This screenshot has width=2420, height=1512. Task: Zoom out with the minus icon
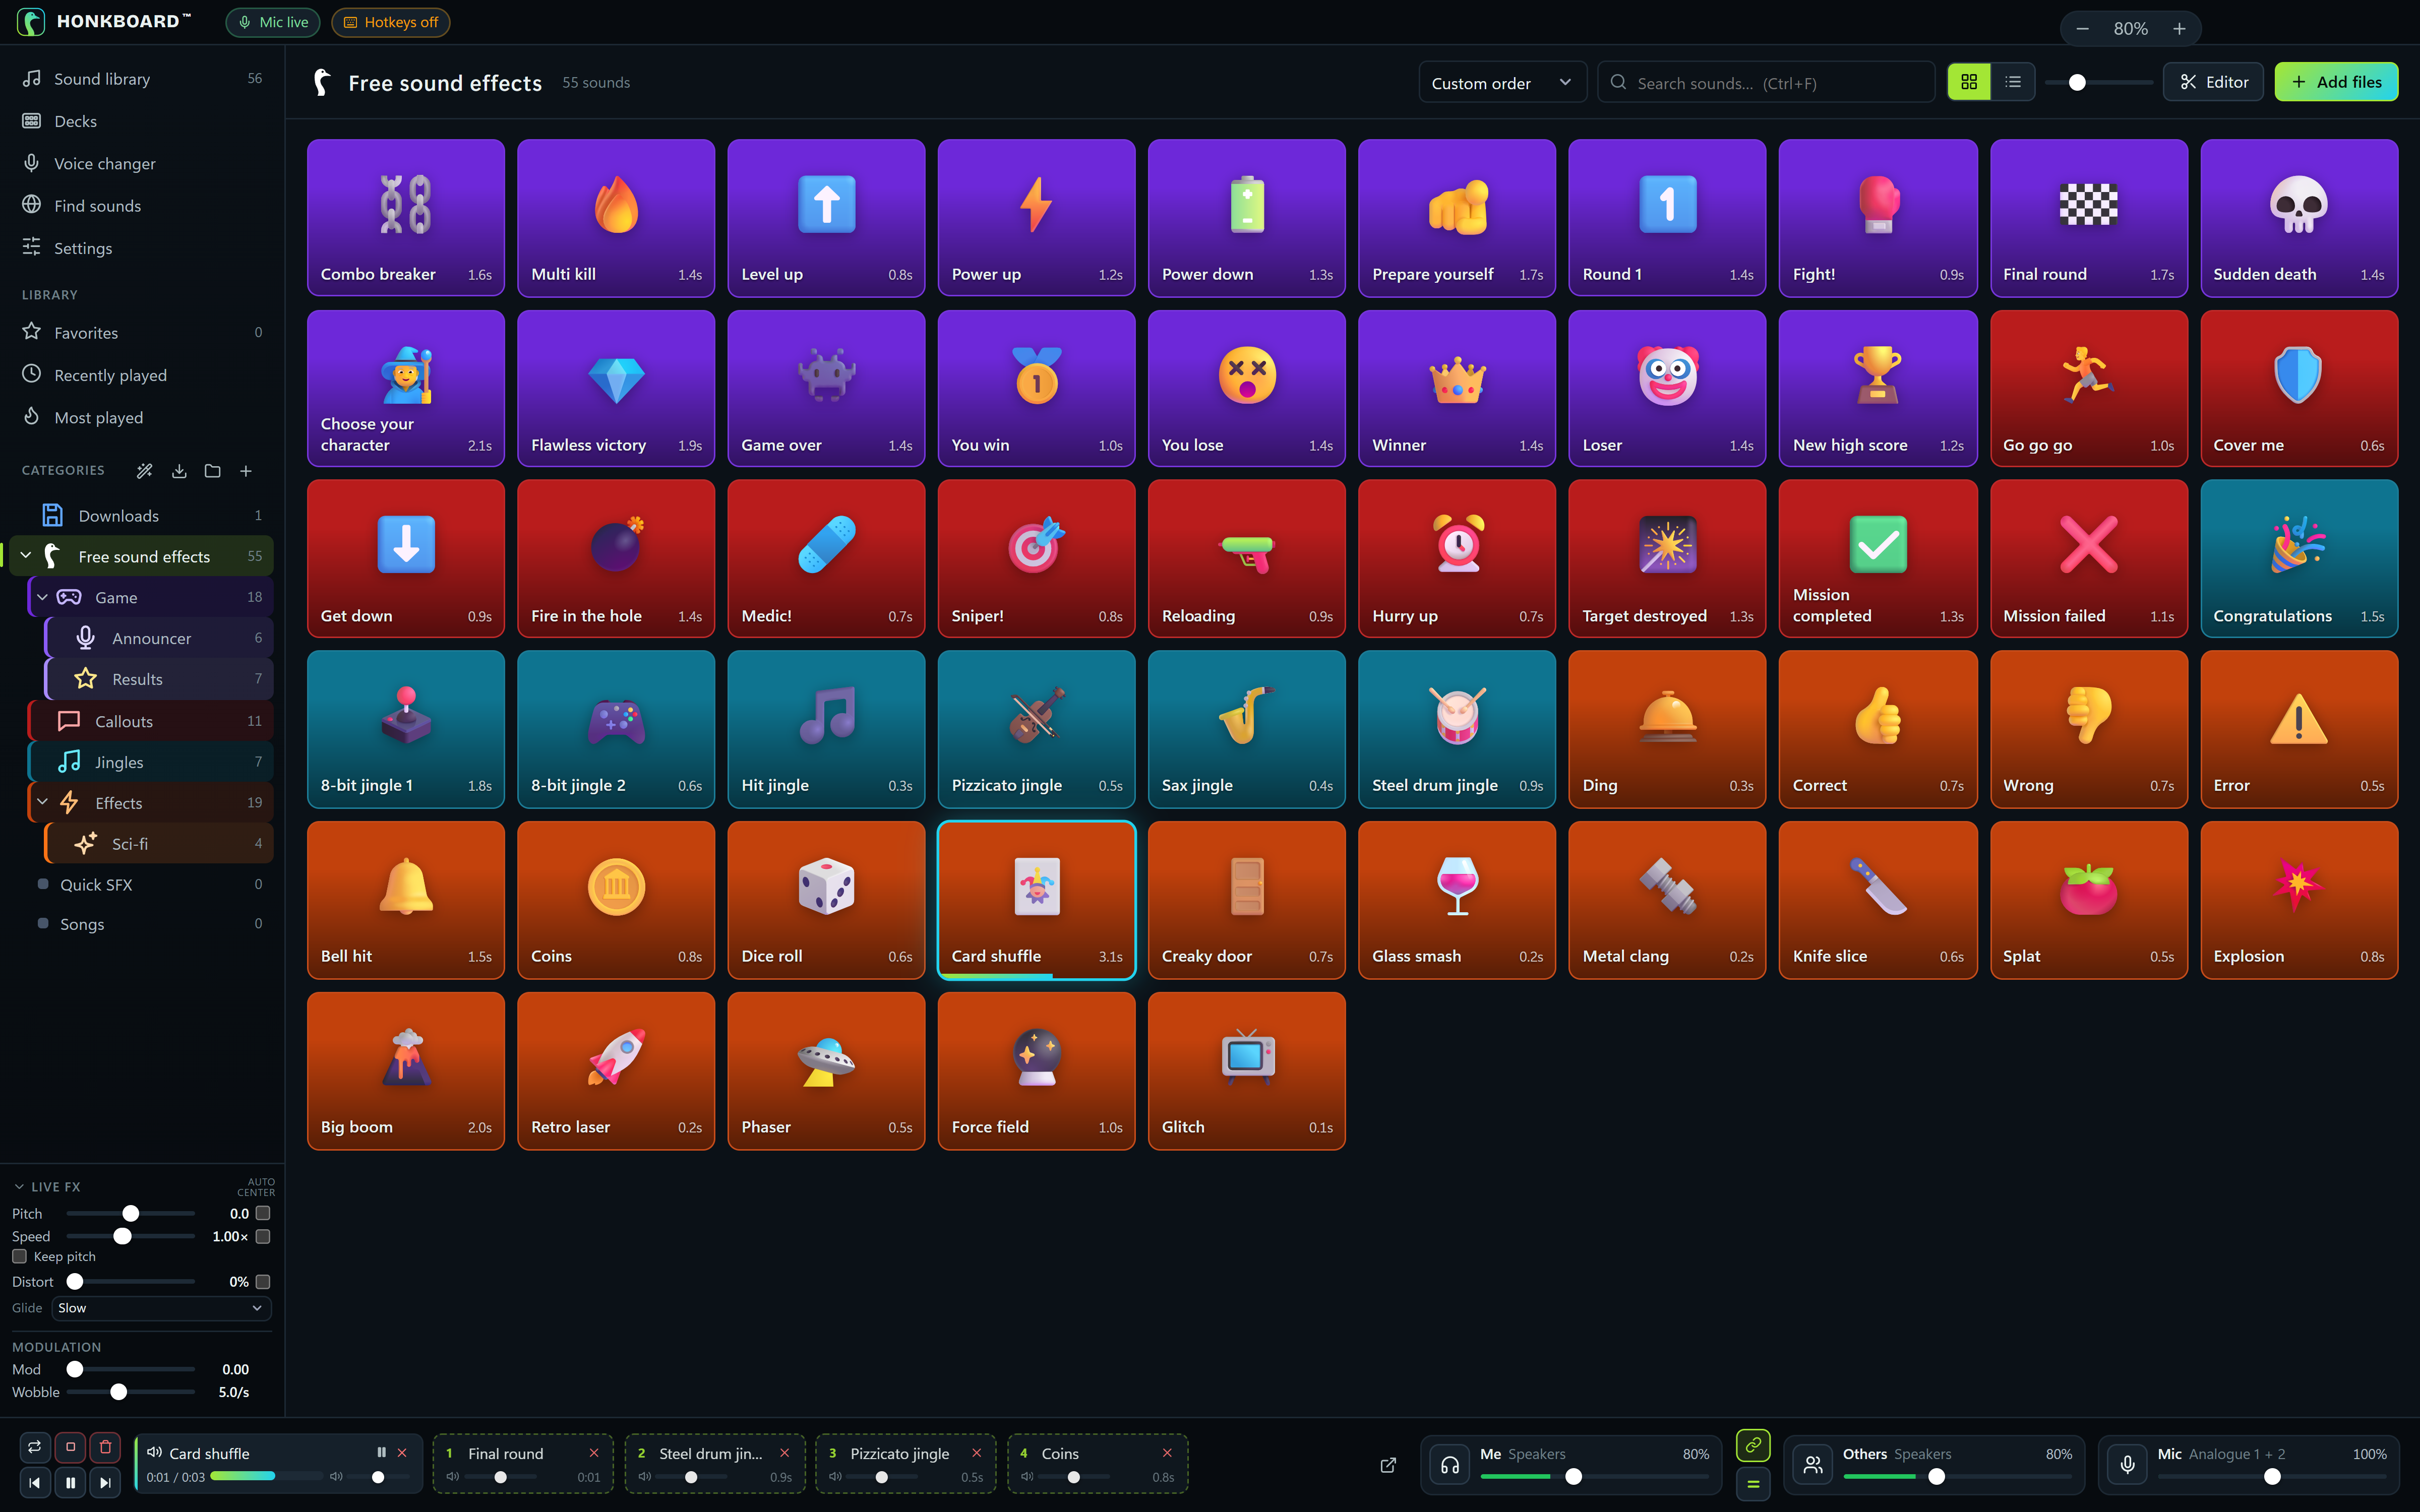pyautogui.click(x=2082, y=29)
